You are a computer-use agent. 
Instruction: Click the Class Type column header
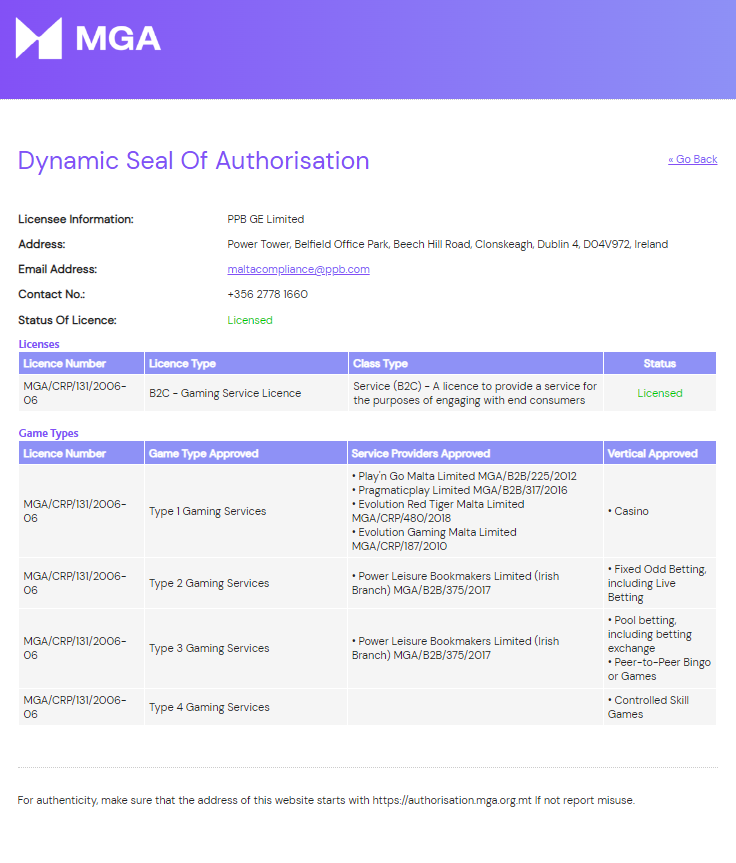pos(476,363)
